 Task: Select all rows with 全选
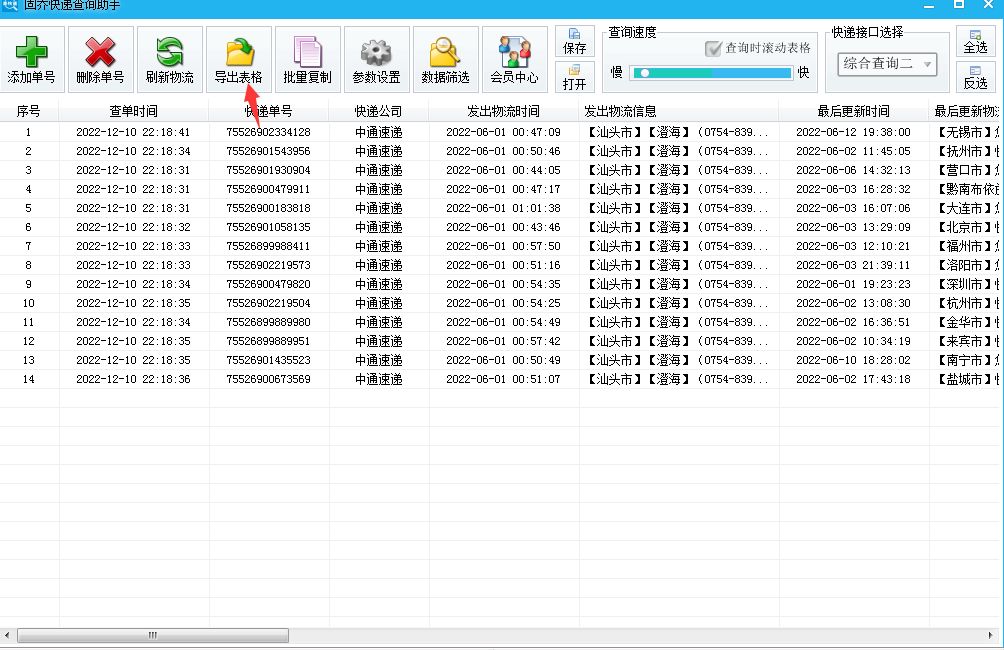pyautogui.click(x=975, y=41)
